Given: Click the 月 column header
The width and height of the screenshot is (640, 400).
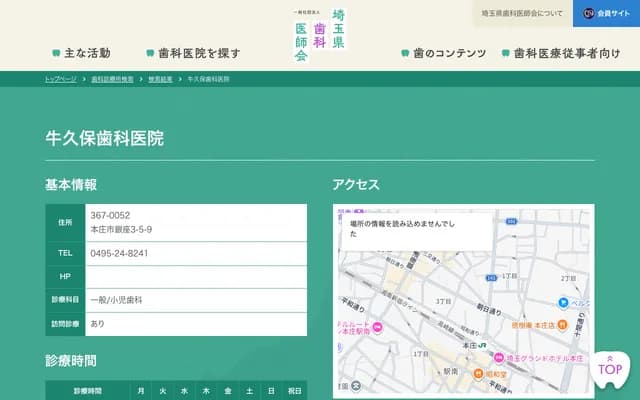Looking at the screenshot, I should [141, 391].
